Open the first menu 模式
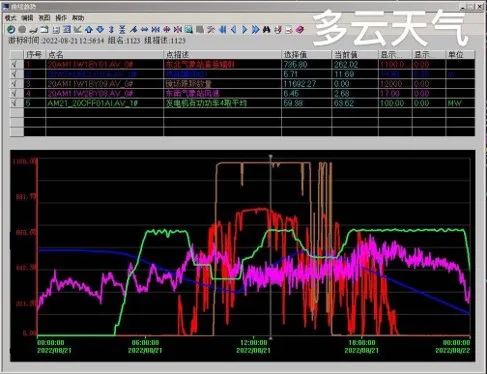The width and height of the screenshot is (487, 374). click(10, 18)
